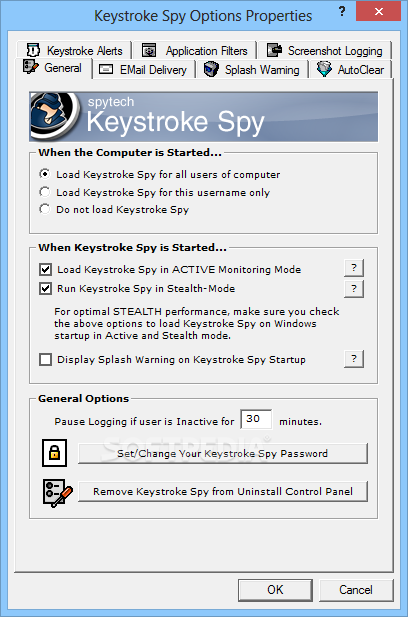Close the Options Properties dialog
Screen dimensions: 408x617
coord(378,11)
